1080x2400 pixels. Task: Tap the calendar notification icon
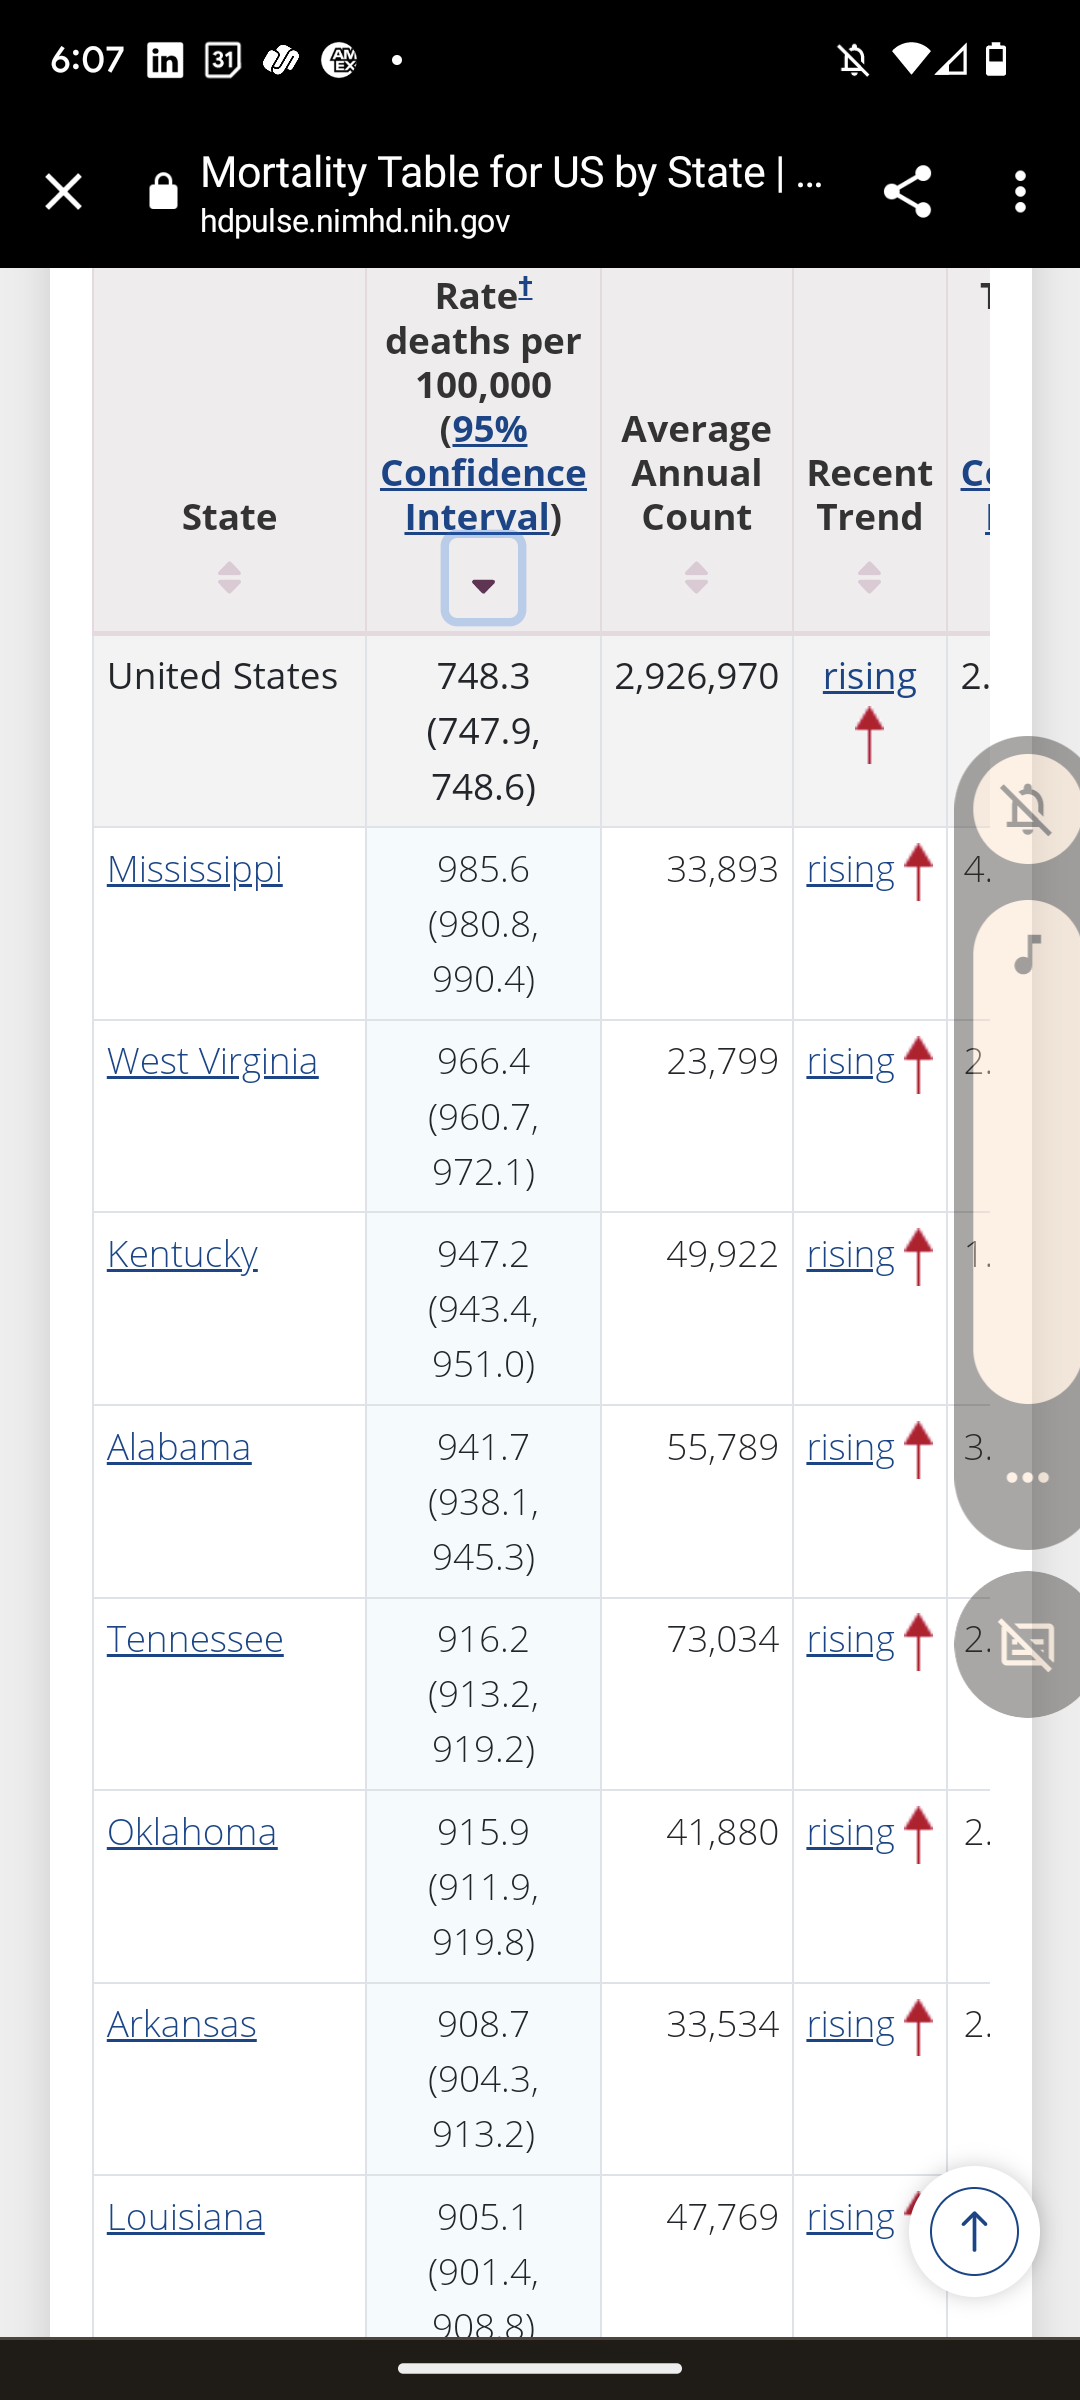(x=222, y=60)
